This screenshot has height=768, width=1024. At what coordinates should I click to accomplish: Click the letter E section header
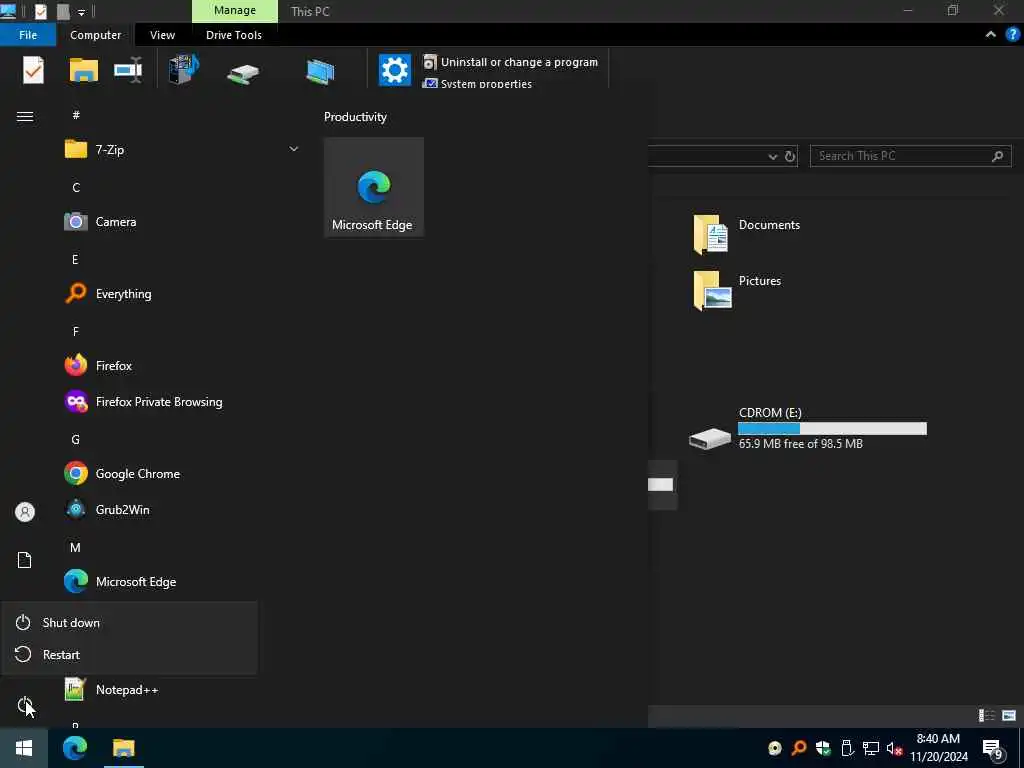[x=75, y=259]
